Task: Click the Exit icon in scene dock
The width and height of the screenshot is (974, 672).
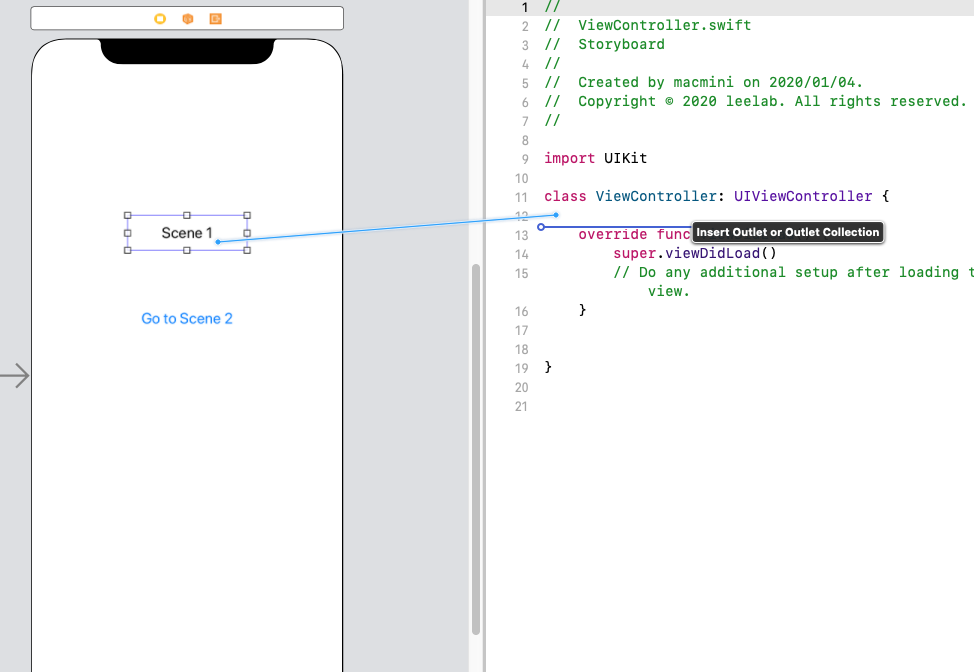Action: (x=215, y=19)
